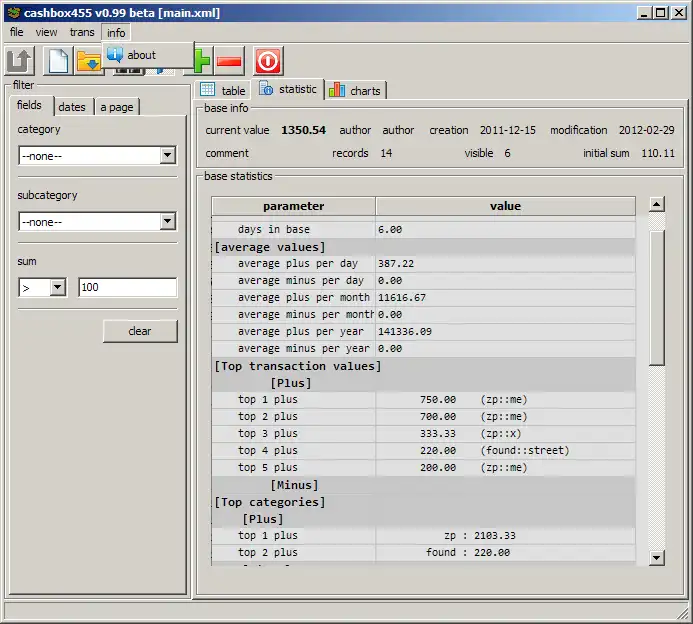This screenshot has height=624, width=693.
Task: Add a transaction with green plus icon
Action: [203, 61]
